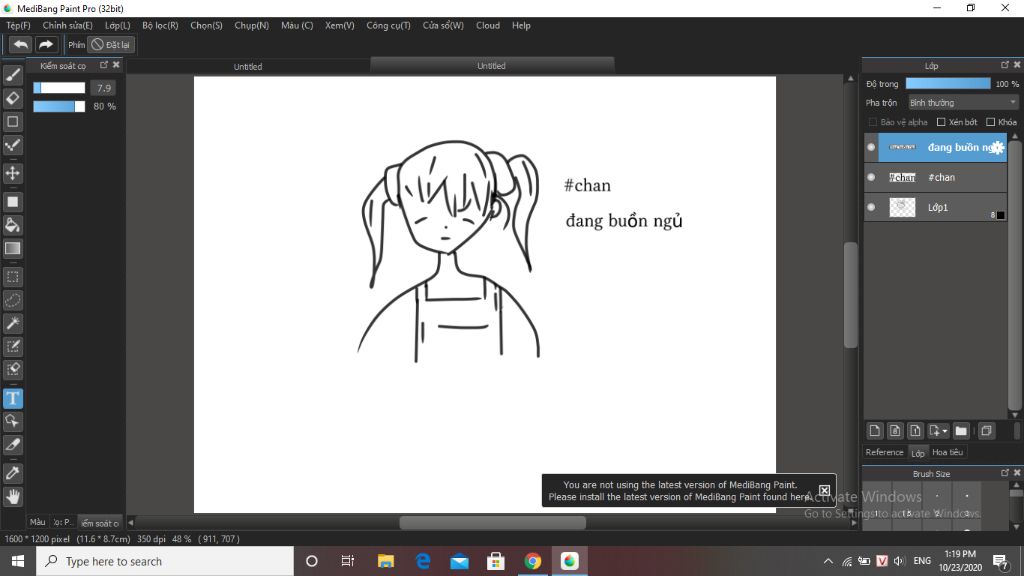Adjust the Độ trong layer opacity slider
Screen dimensions: 1024x576
(948, 84)
